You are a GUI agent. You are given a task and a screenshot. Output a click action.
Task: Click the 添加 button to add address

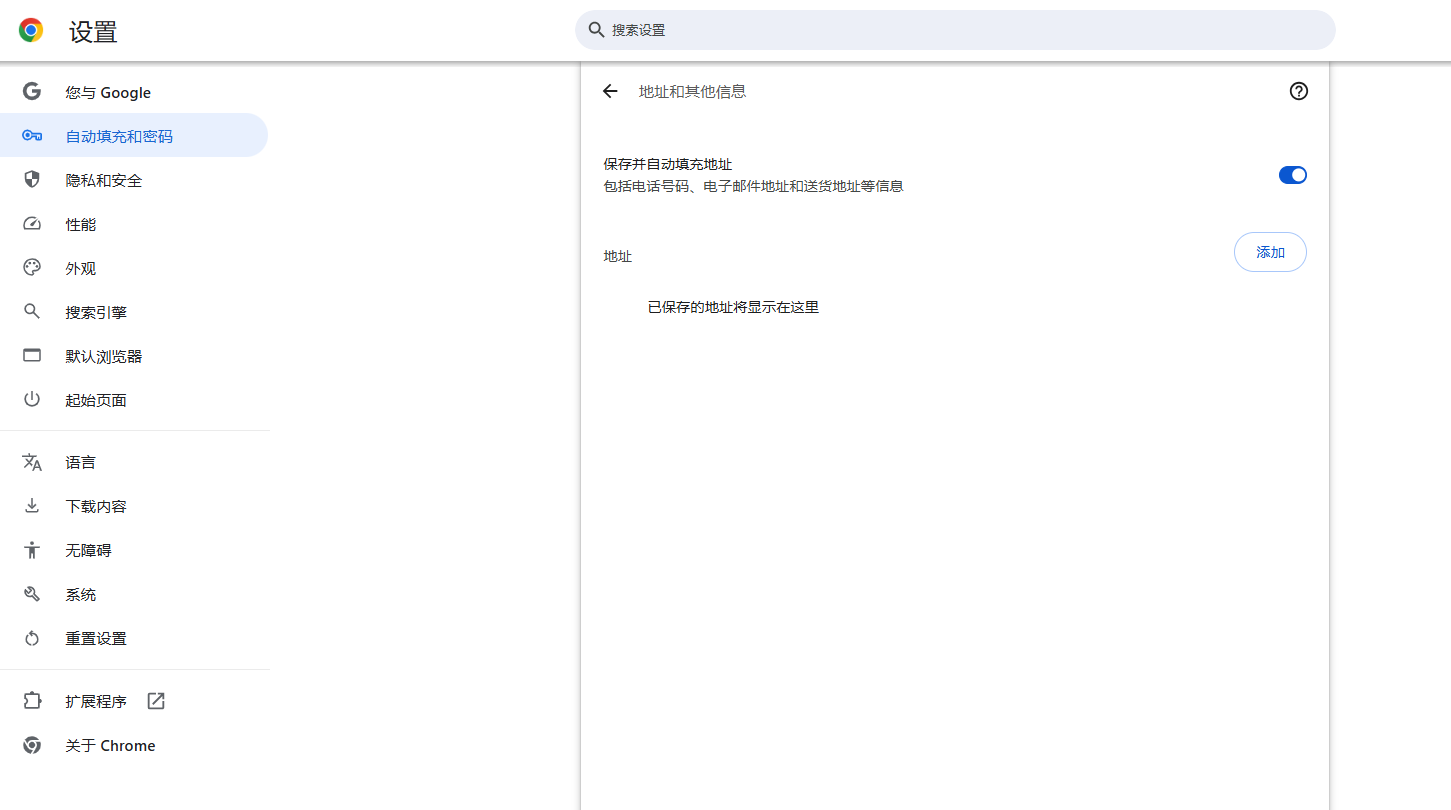click(x=1270, y=252)
